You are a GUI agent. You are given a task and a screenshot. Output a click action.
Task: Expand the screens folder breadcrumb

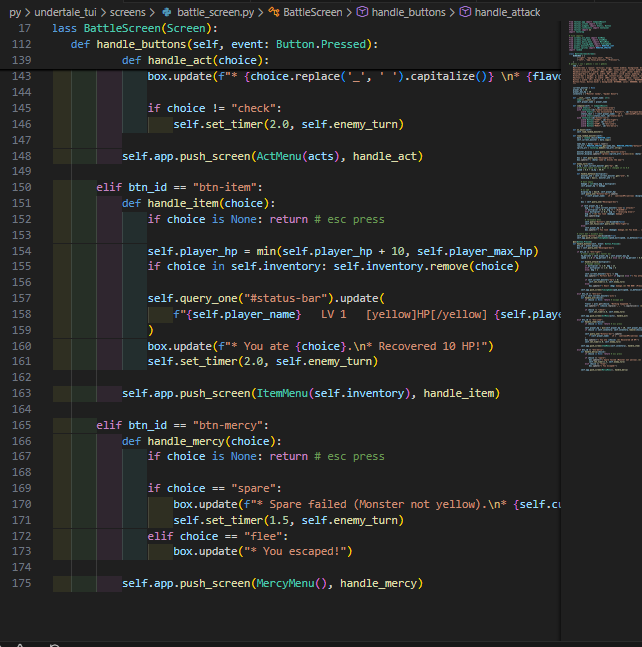pyautogui.click(x=128, y=12)
